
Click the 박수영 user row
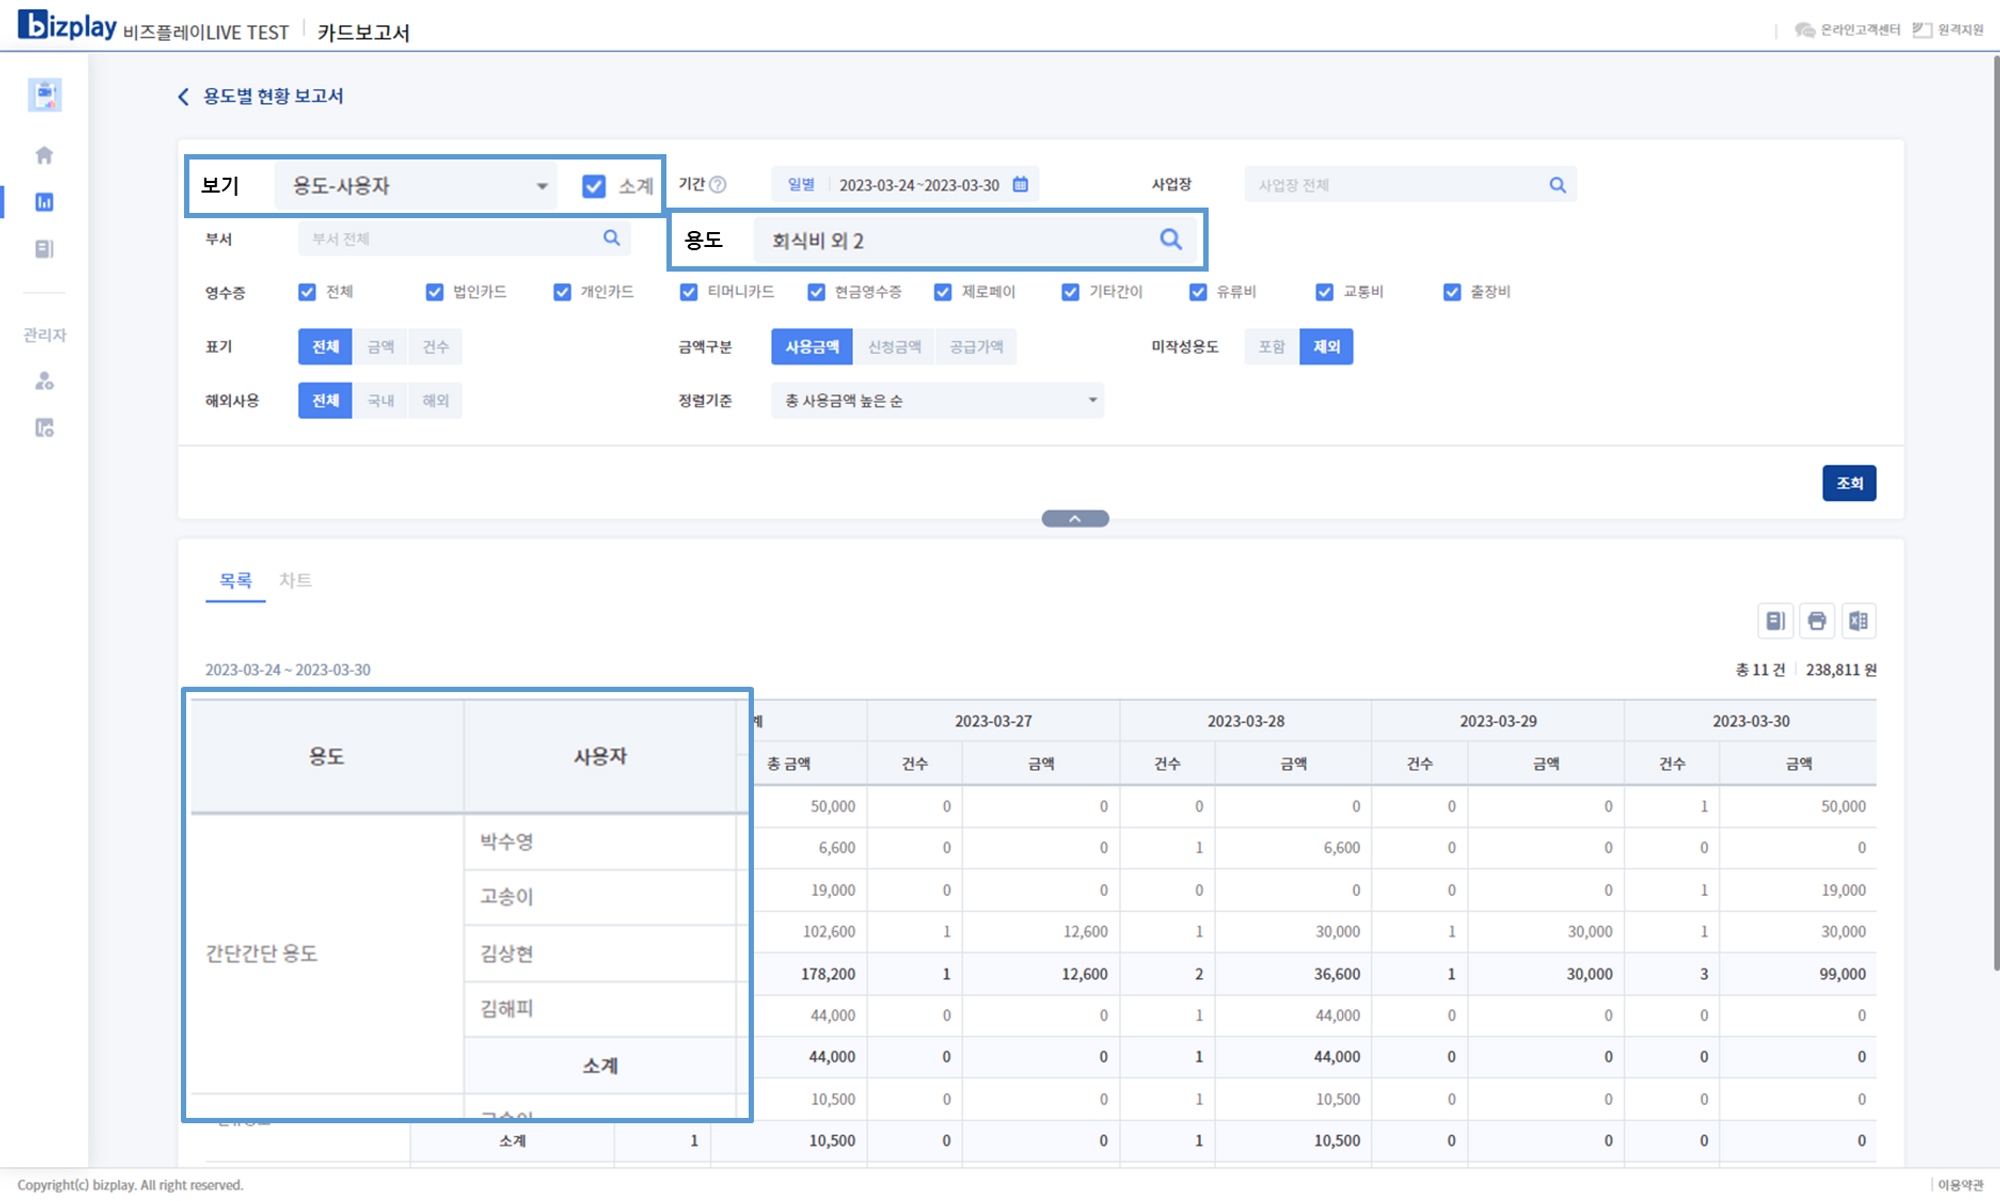(x=600, y=842)
